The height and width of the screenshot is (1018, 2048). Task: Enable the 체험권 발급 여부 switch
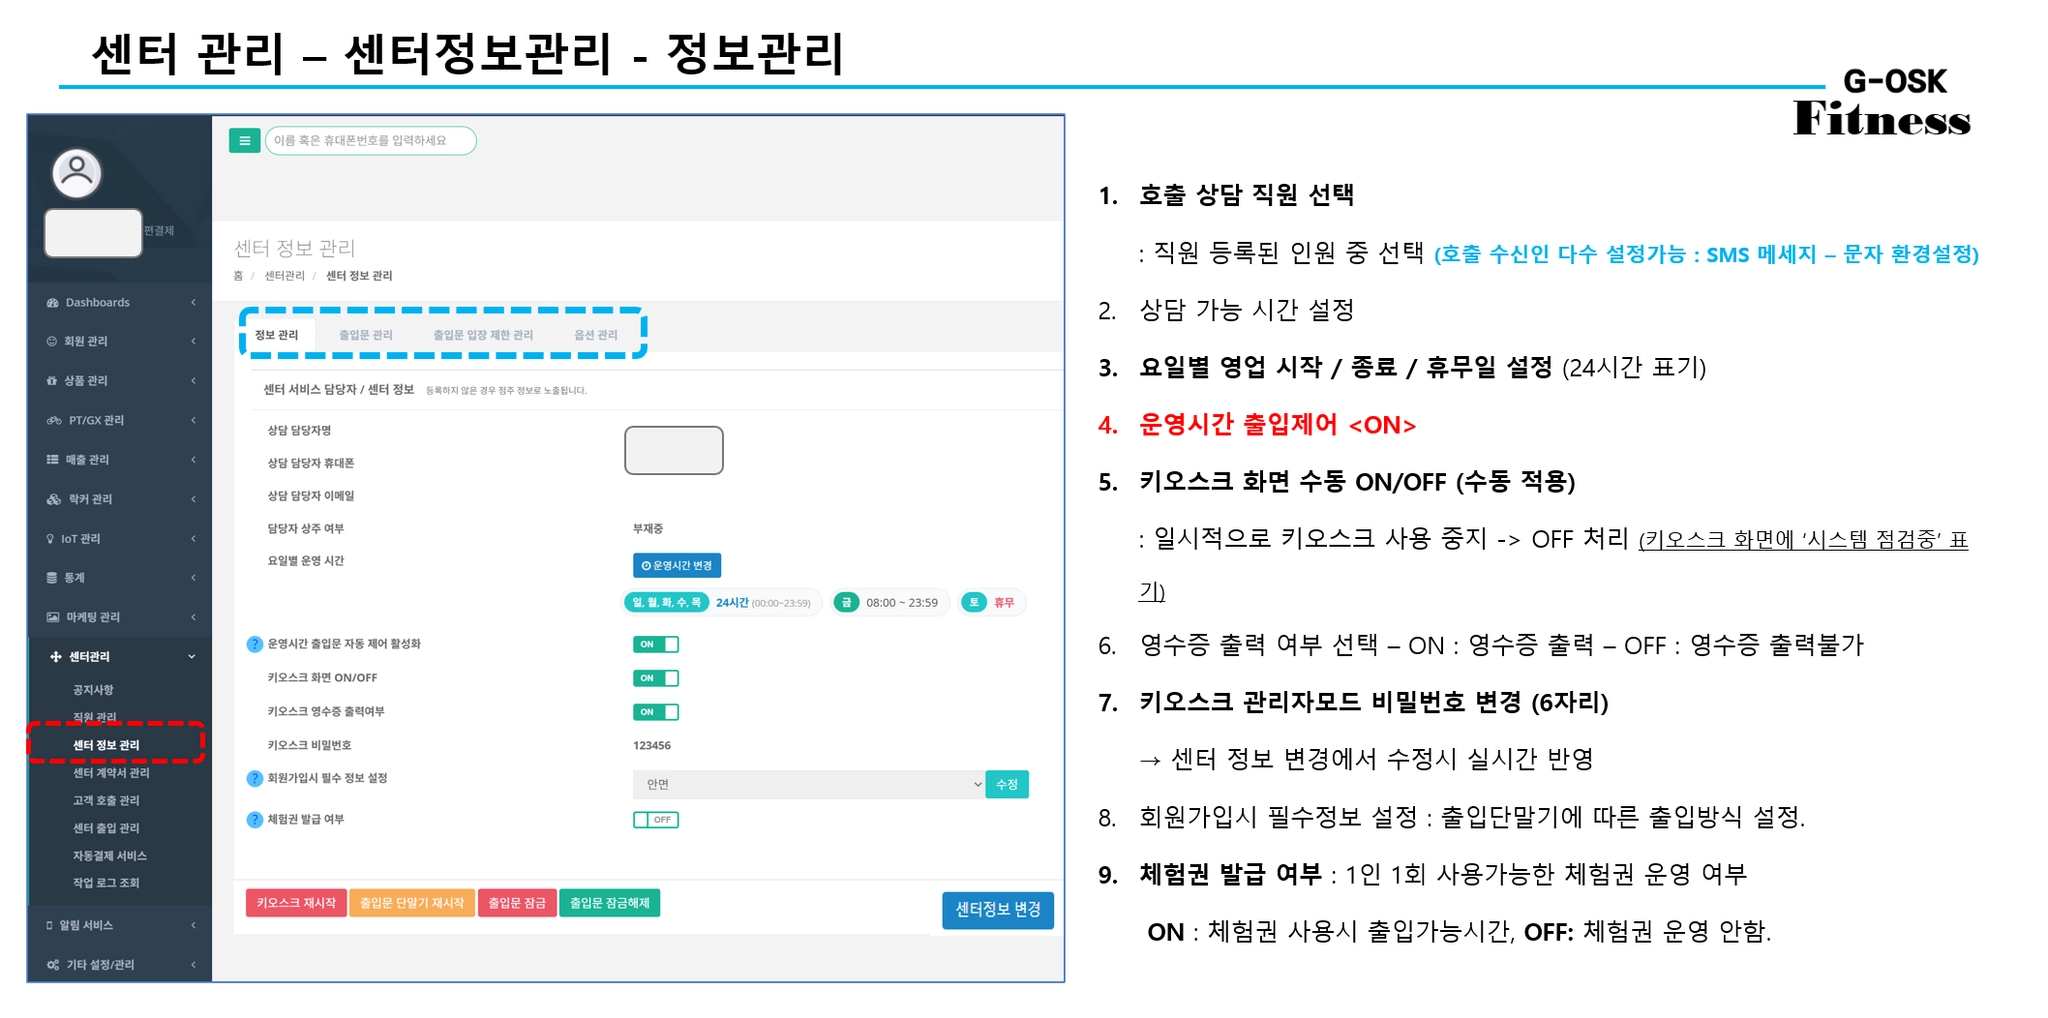pyautogui.click(x=656, y=820)
